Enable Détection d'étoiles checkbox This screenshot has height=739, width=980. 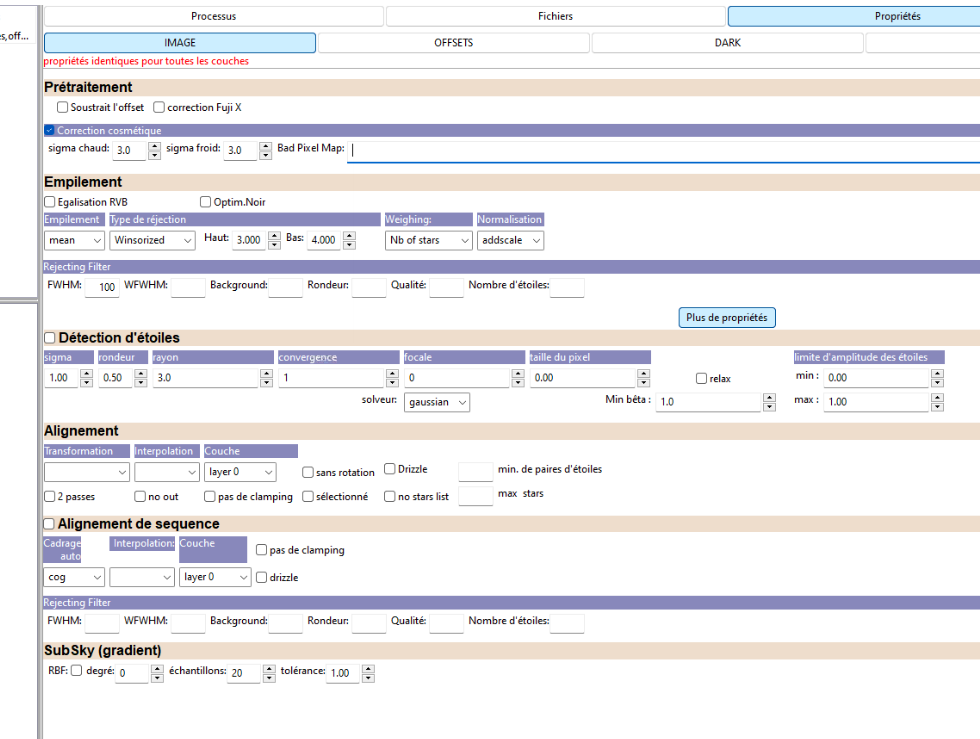coord(50,338)
